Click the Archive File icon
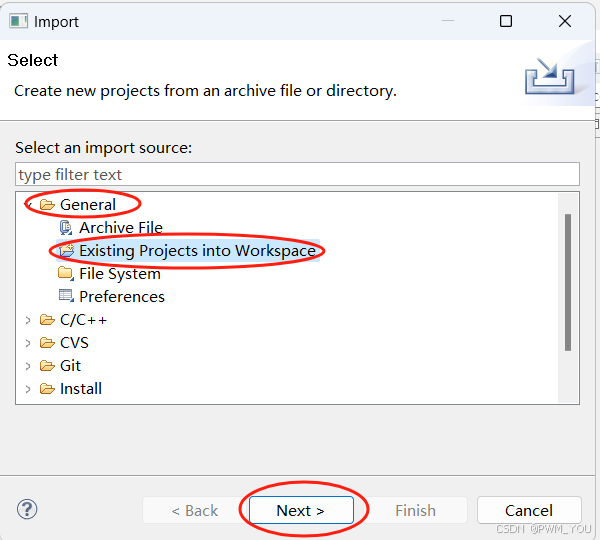 [x=66, y=228]
